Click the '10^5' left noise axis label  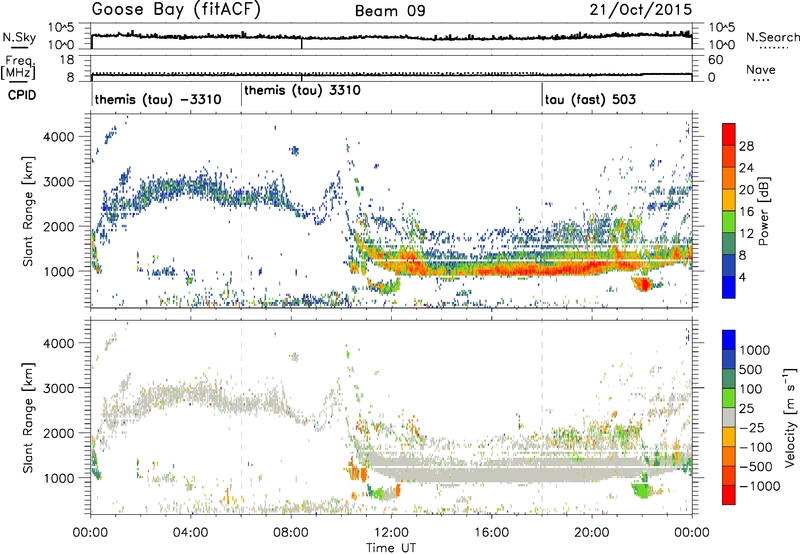(x=61, y=28)
